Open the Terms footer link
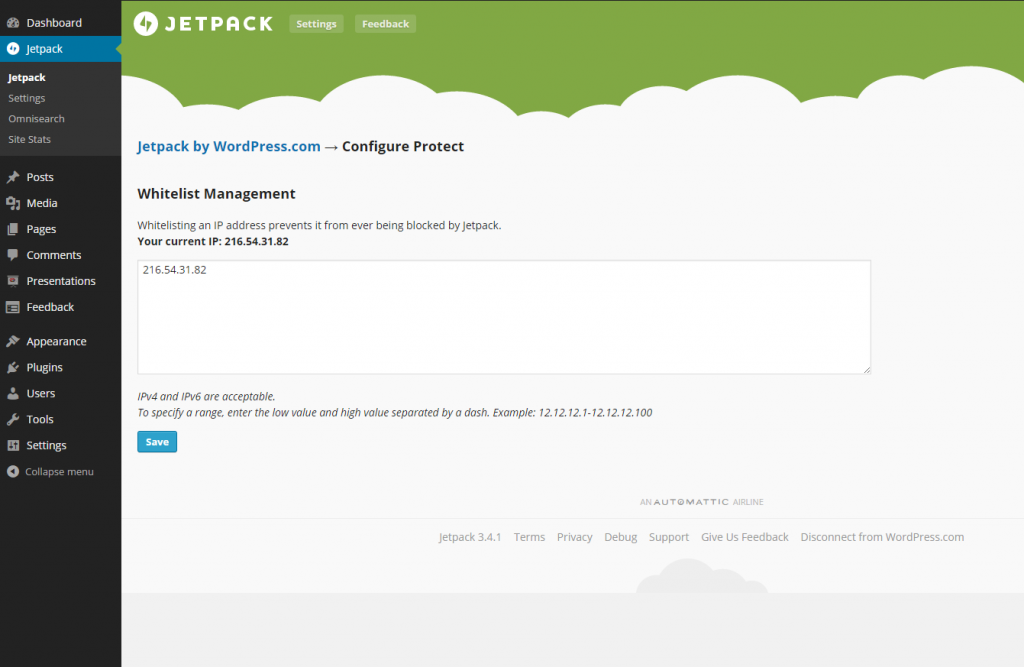Screen dimensions: 1024x667 tap(529, 537)
